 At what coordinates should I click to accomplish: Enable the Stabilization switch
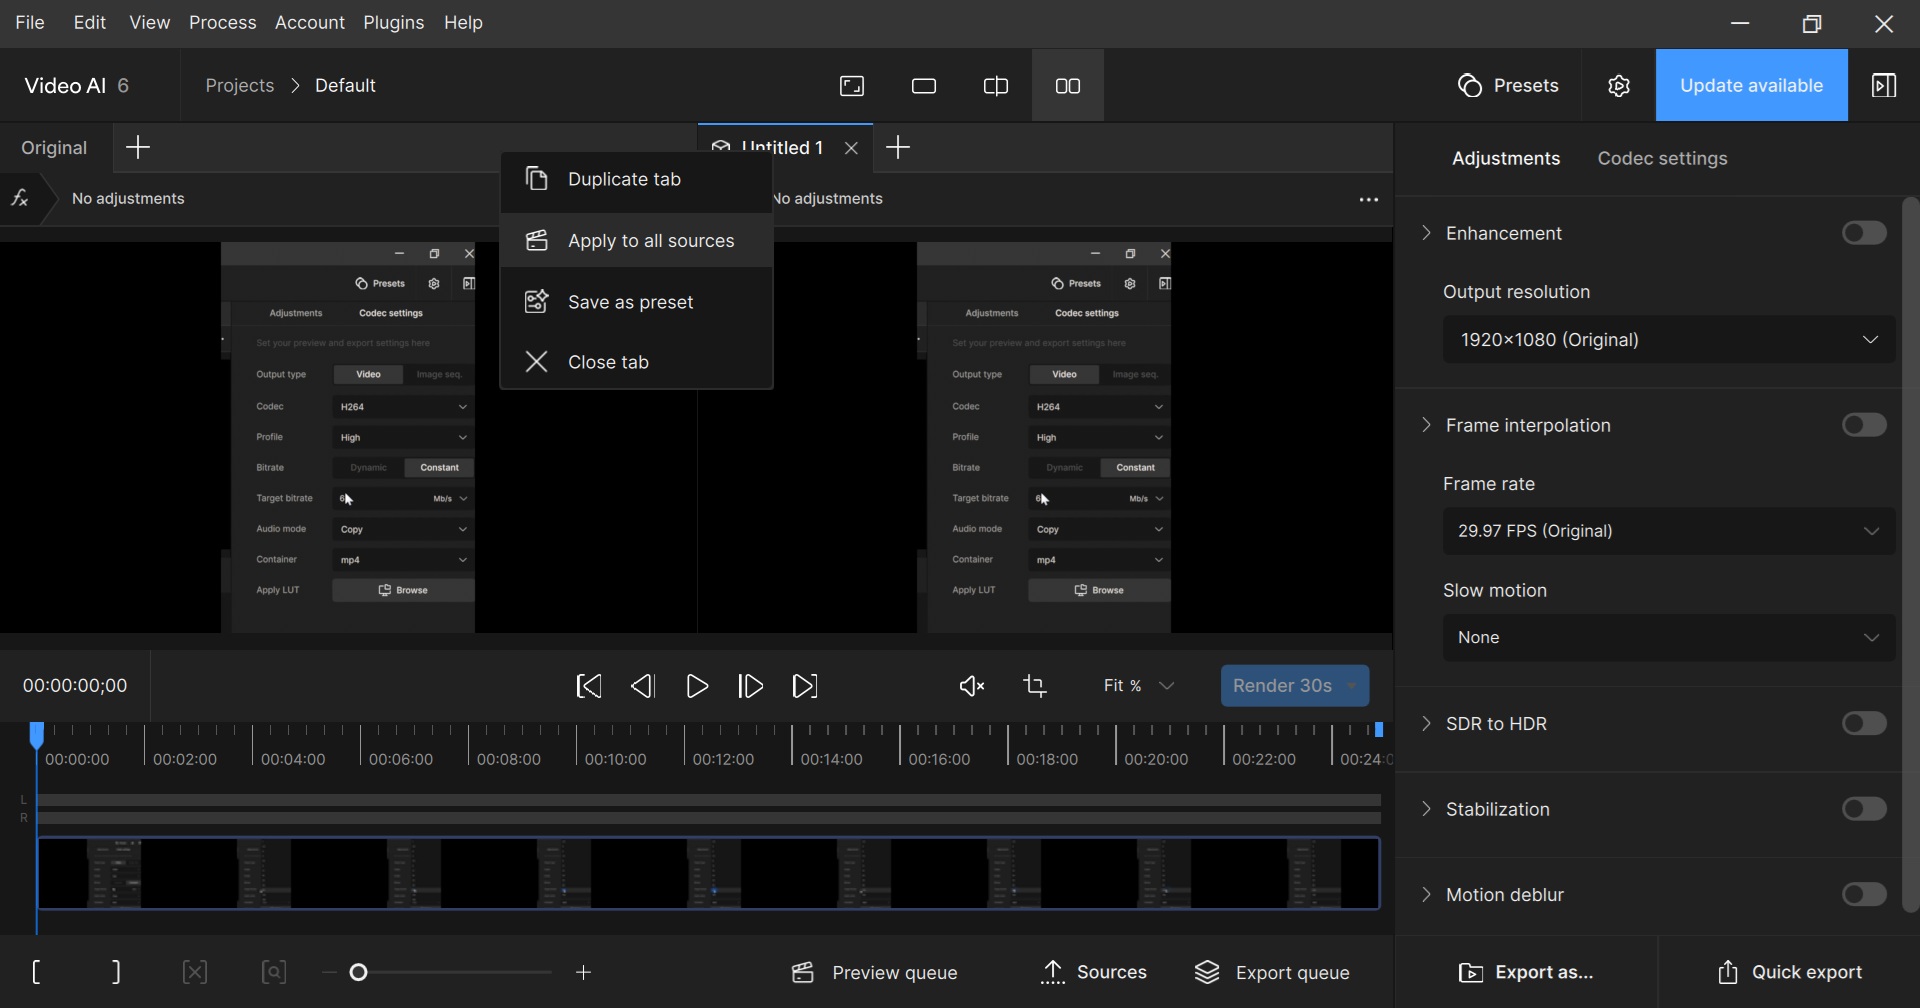[1864, 809]
